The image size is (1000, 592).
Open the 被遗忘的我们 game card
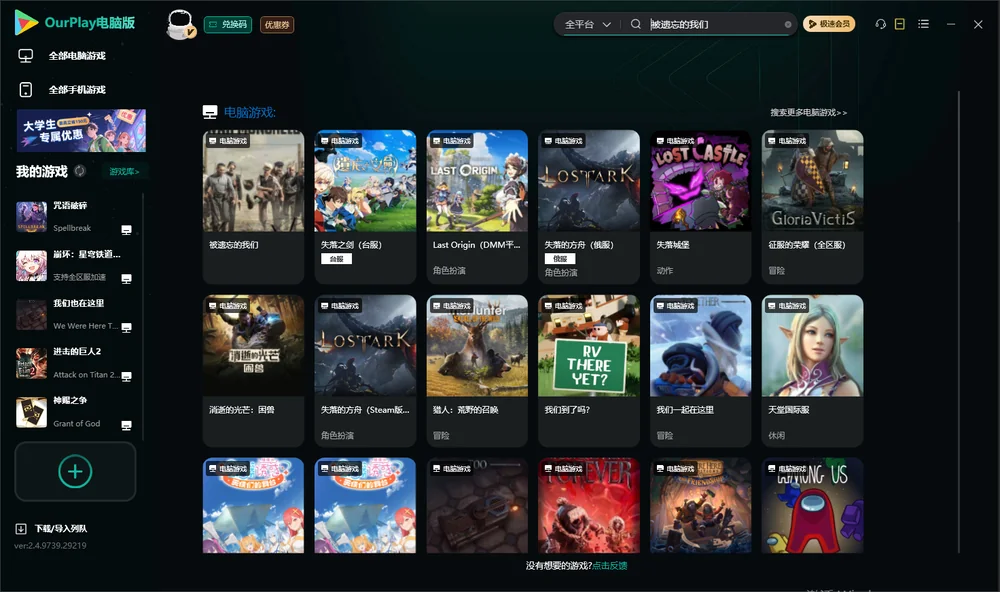point(253,207)
